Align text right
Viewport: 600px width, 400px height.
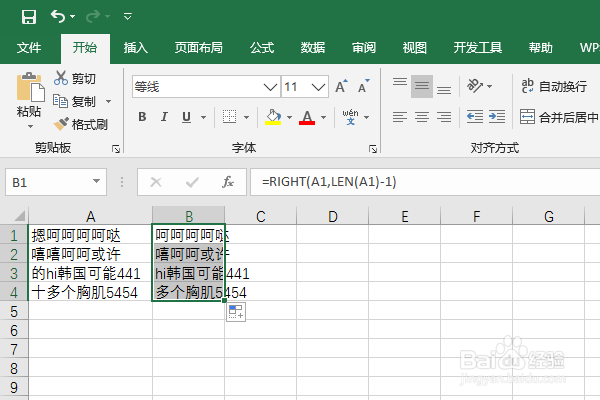444,117
